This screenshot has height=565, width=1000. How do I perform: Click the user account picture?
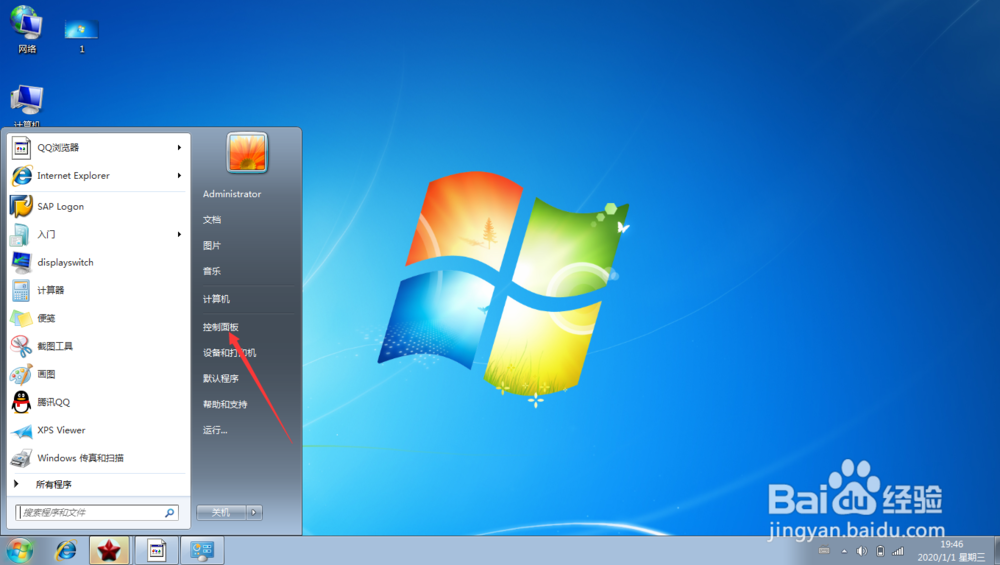(x=247, y=152)
